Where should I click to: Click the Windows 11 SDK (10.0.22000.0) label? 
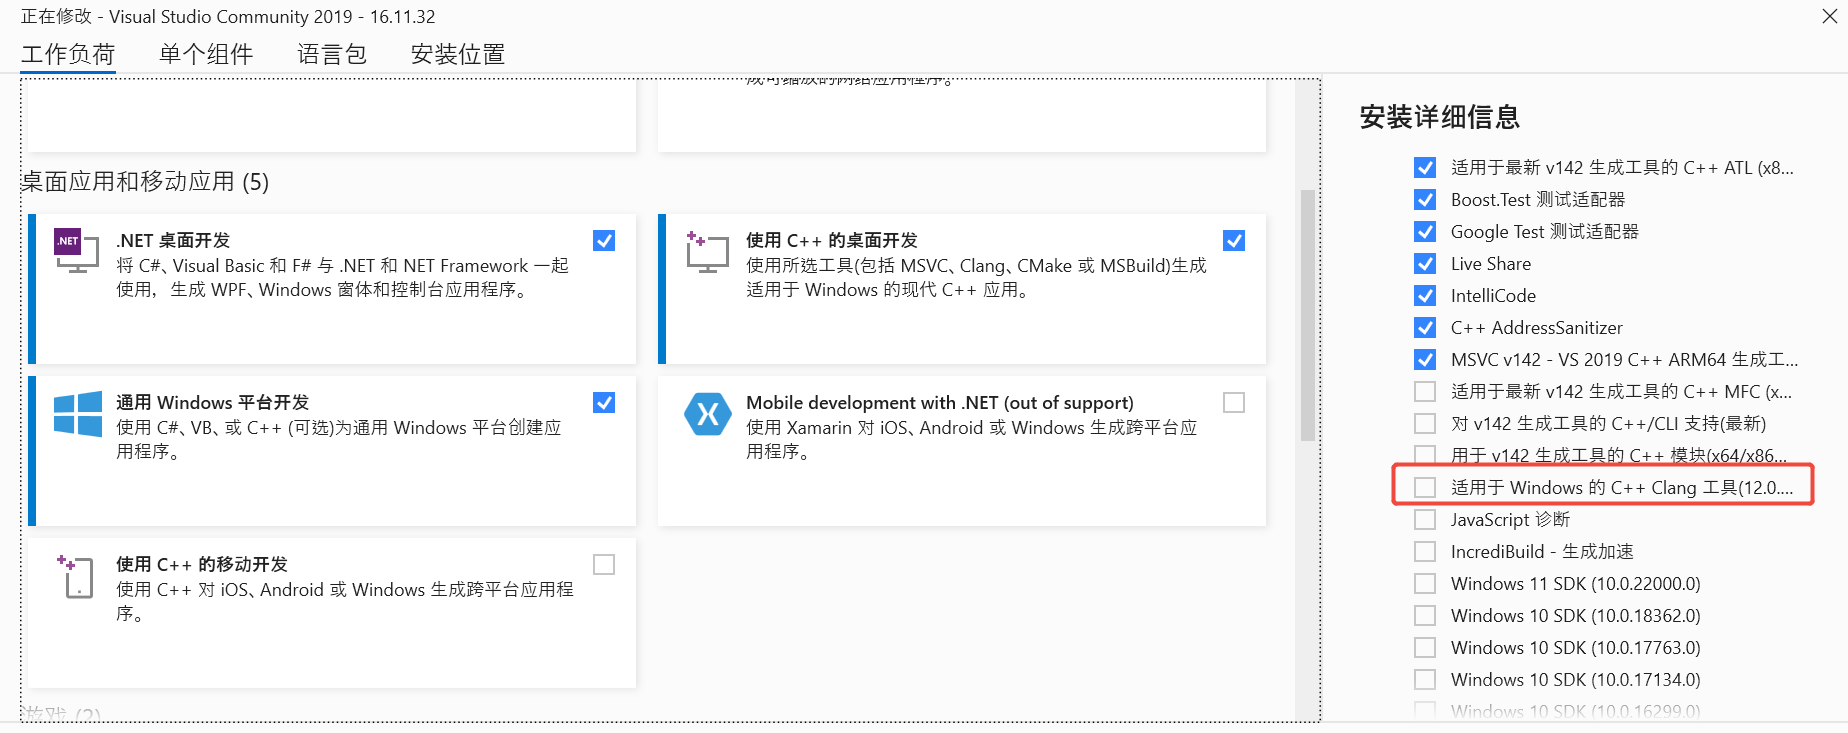[1576, 584]
